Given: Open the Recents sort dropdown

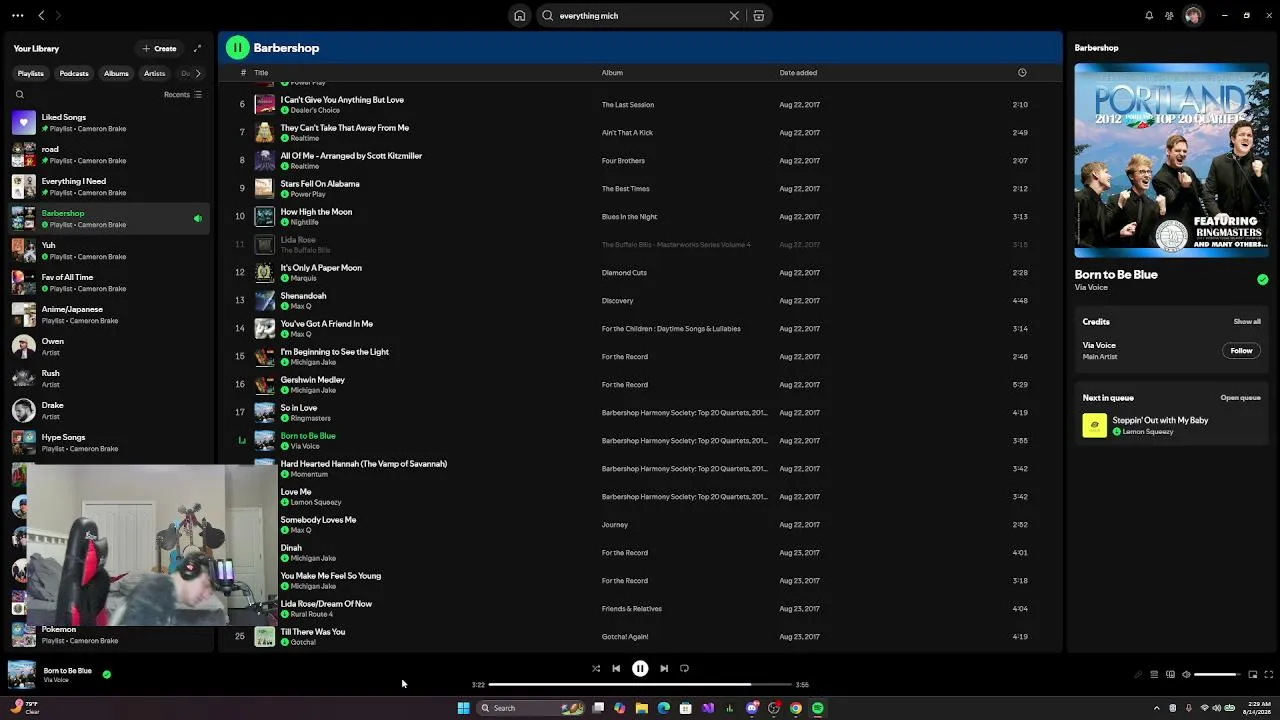Looking at the screenshot, I should (183, 94).
